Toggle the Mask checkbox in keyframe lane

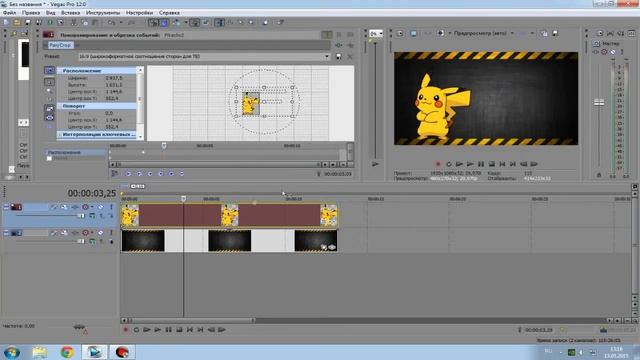[49, 158]
